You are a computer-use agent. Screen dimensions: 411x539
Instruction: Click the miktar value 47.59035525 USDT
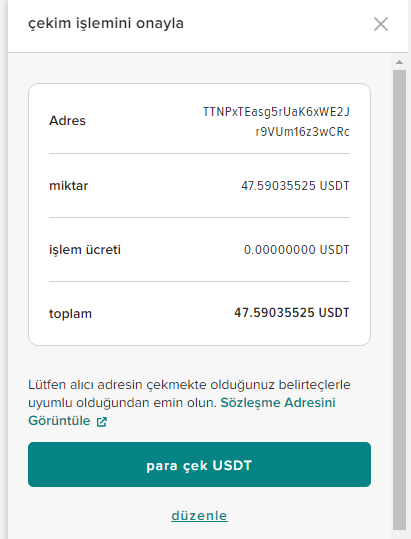point(295,186)
